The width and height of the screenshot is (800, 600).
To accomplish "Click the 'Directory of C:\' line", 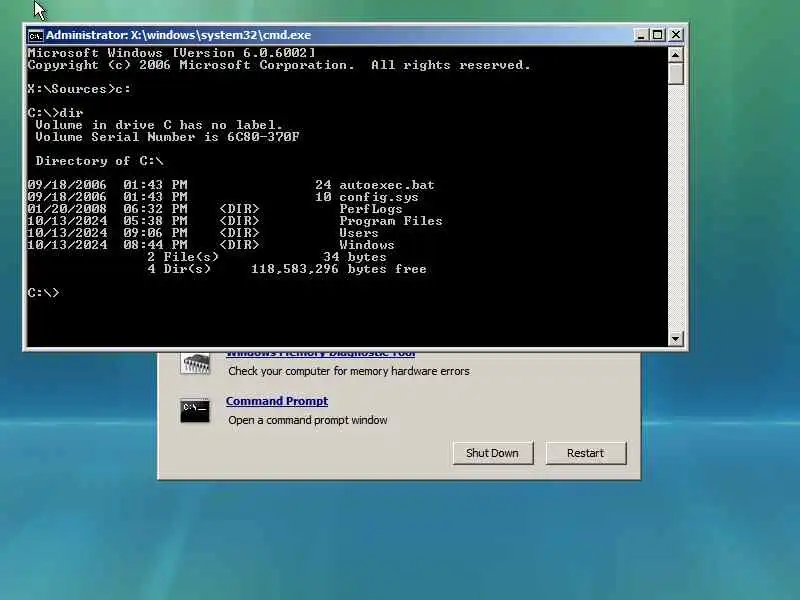I will point(99,161).
